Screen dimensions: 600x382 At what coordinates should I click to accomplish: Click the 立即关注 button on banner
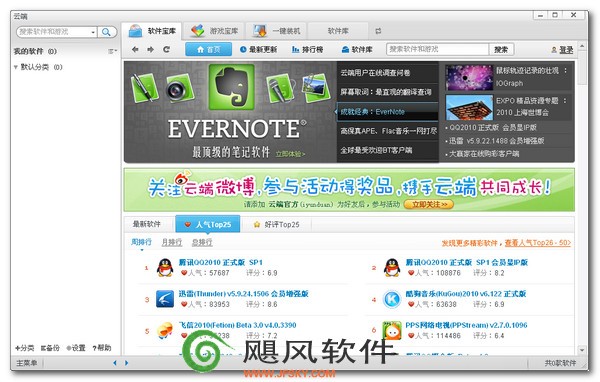click(429, 204)
